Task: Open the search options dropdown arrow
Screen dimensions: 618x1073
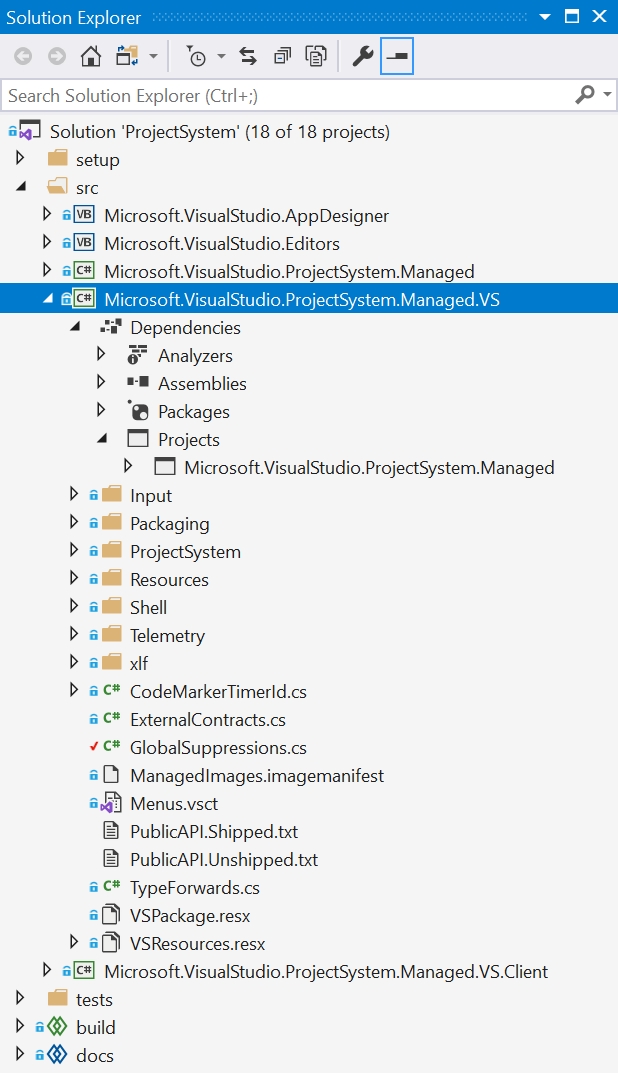Action: tap(607, 94)
